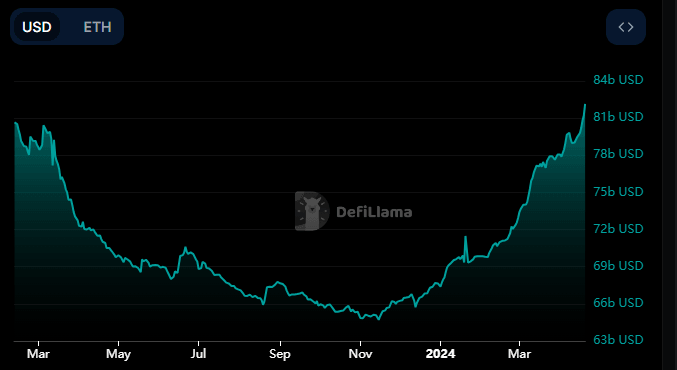Select the Sep label on the time axis
The image size is (677, 370).
280,354
